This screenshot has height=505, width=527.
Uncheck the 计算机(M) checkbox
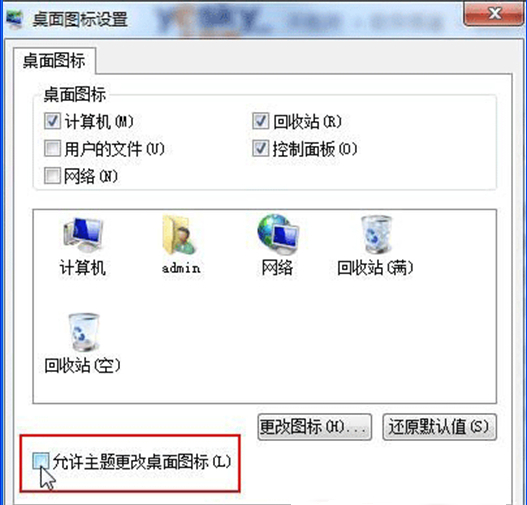(x=52, y=121)
